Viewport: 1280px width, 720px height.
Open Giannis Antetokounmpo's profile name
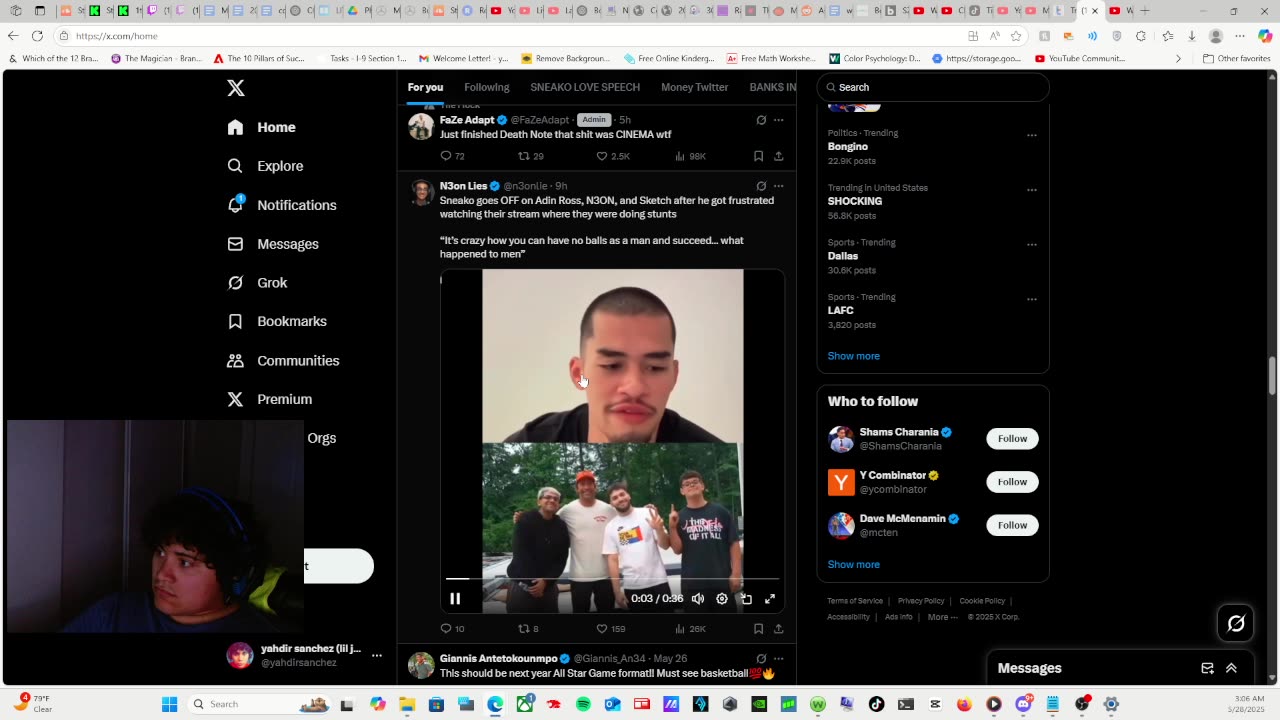(499, 659)
